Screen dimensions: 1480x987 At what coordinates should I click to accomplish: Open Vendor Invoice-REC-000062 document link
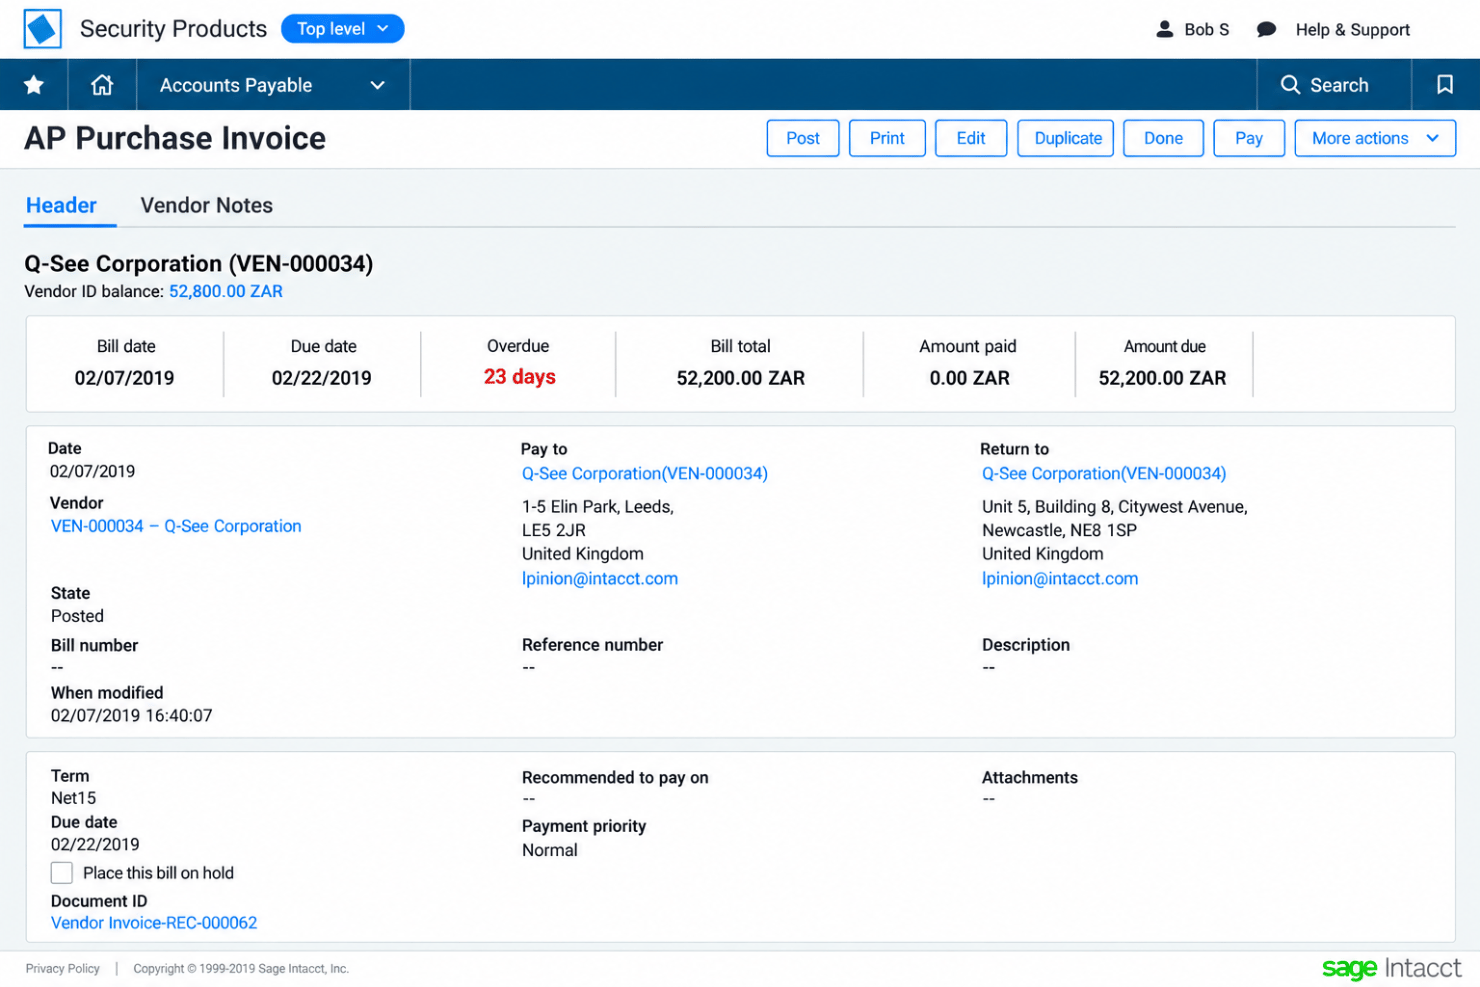[x=154, y=923]
